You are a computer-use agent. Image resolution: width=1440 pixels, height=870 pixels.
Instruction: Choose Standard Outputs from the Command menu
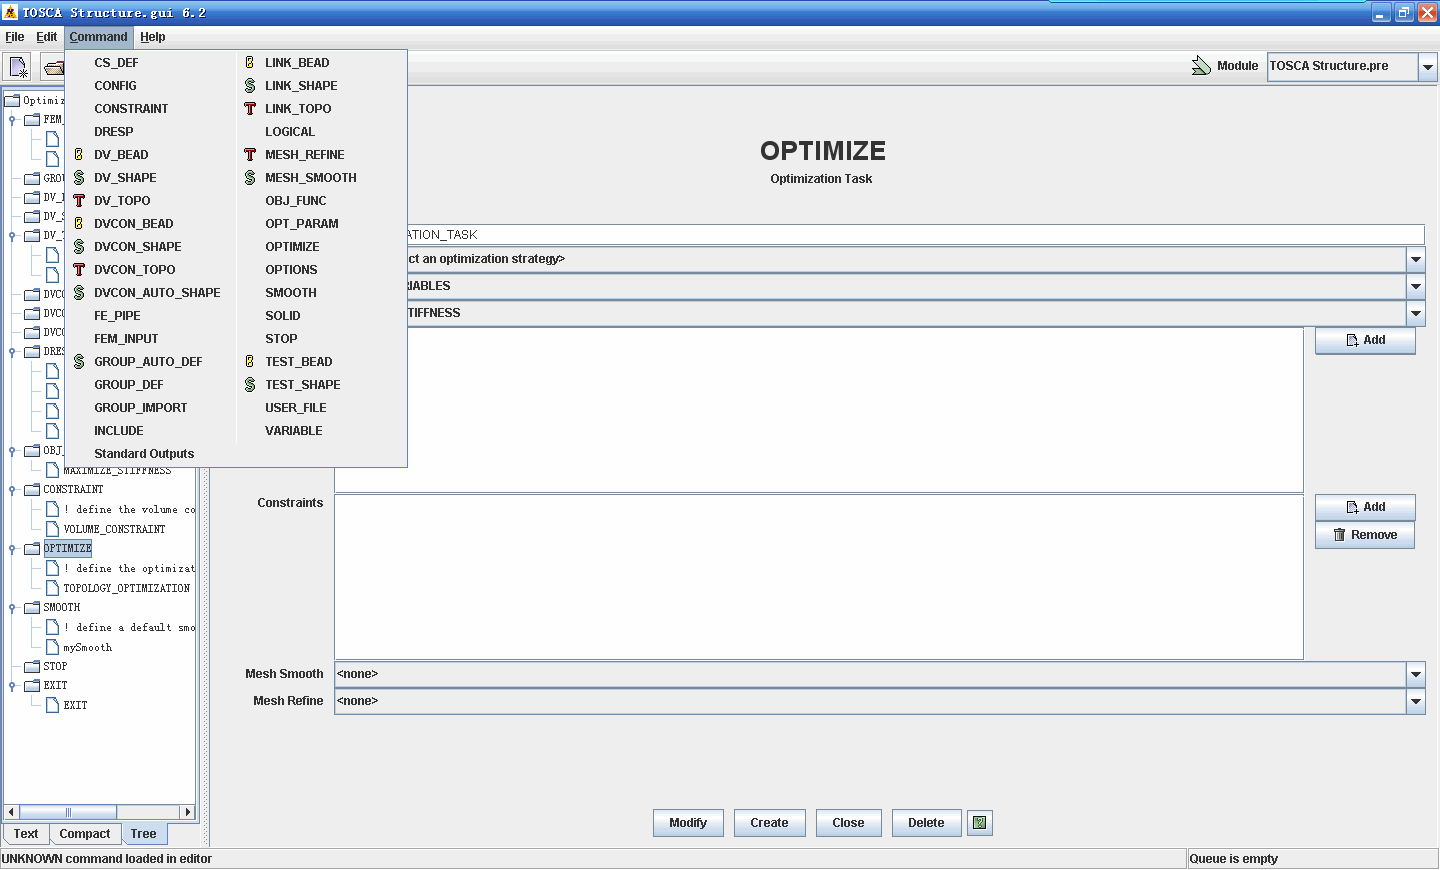[144, 454]
